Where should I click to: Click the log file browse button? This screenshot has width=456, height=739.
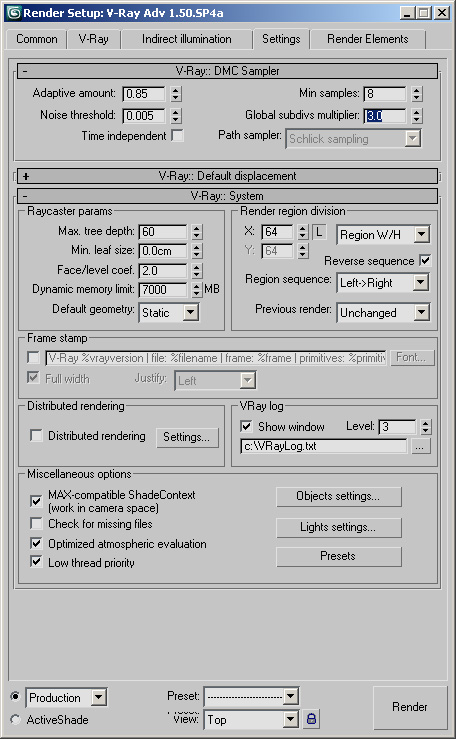420,446
